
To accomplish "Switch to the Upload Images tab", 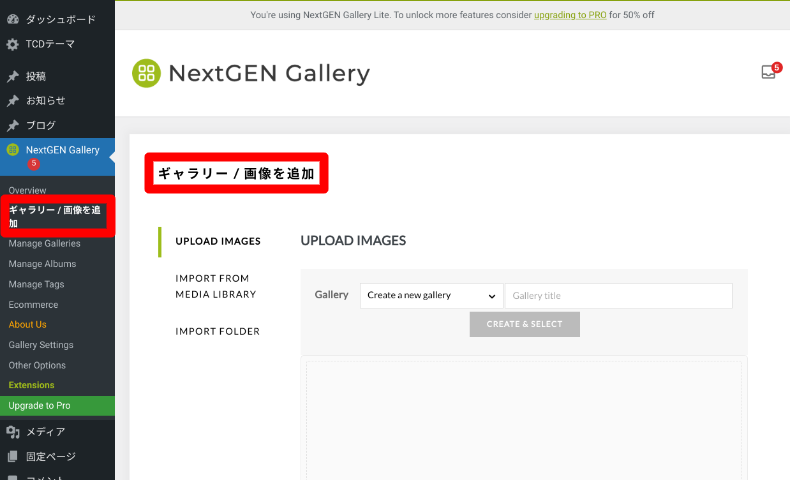I will [x=218, y=241].
